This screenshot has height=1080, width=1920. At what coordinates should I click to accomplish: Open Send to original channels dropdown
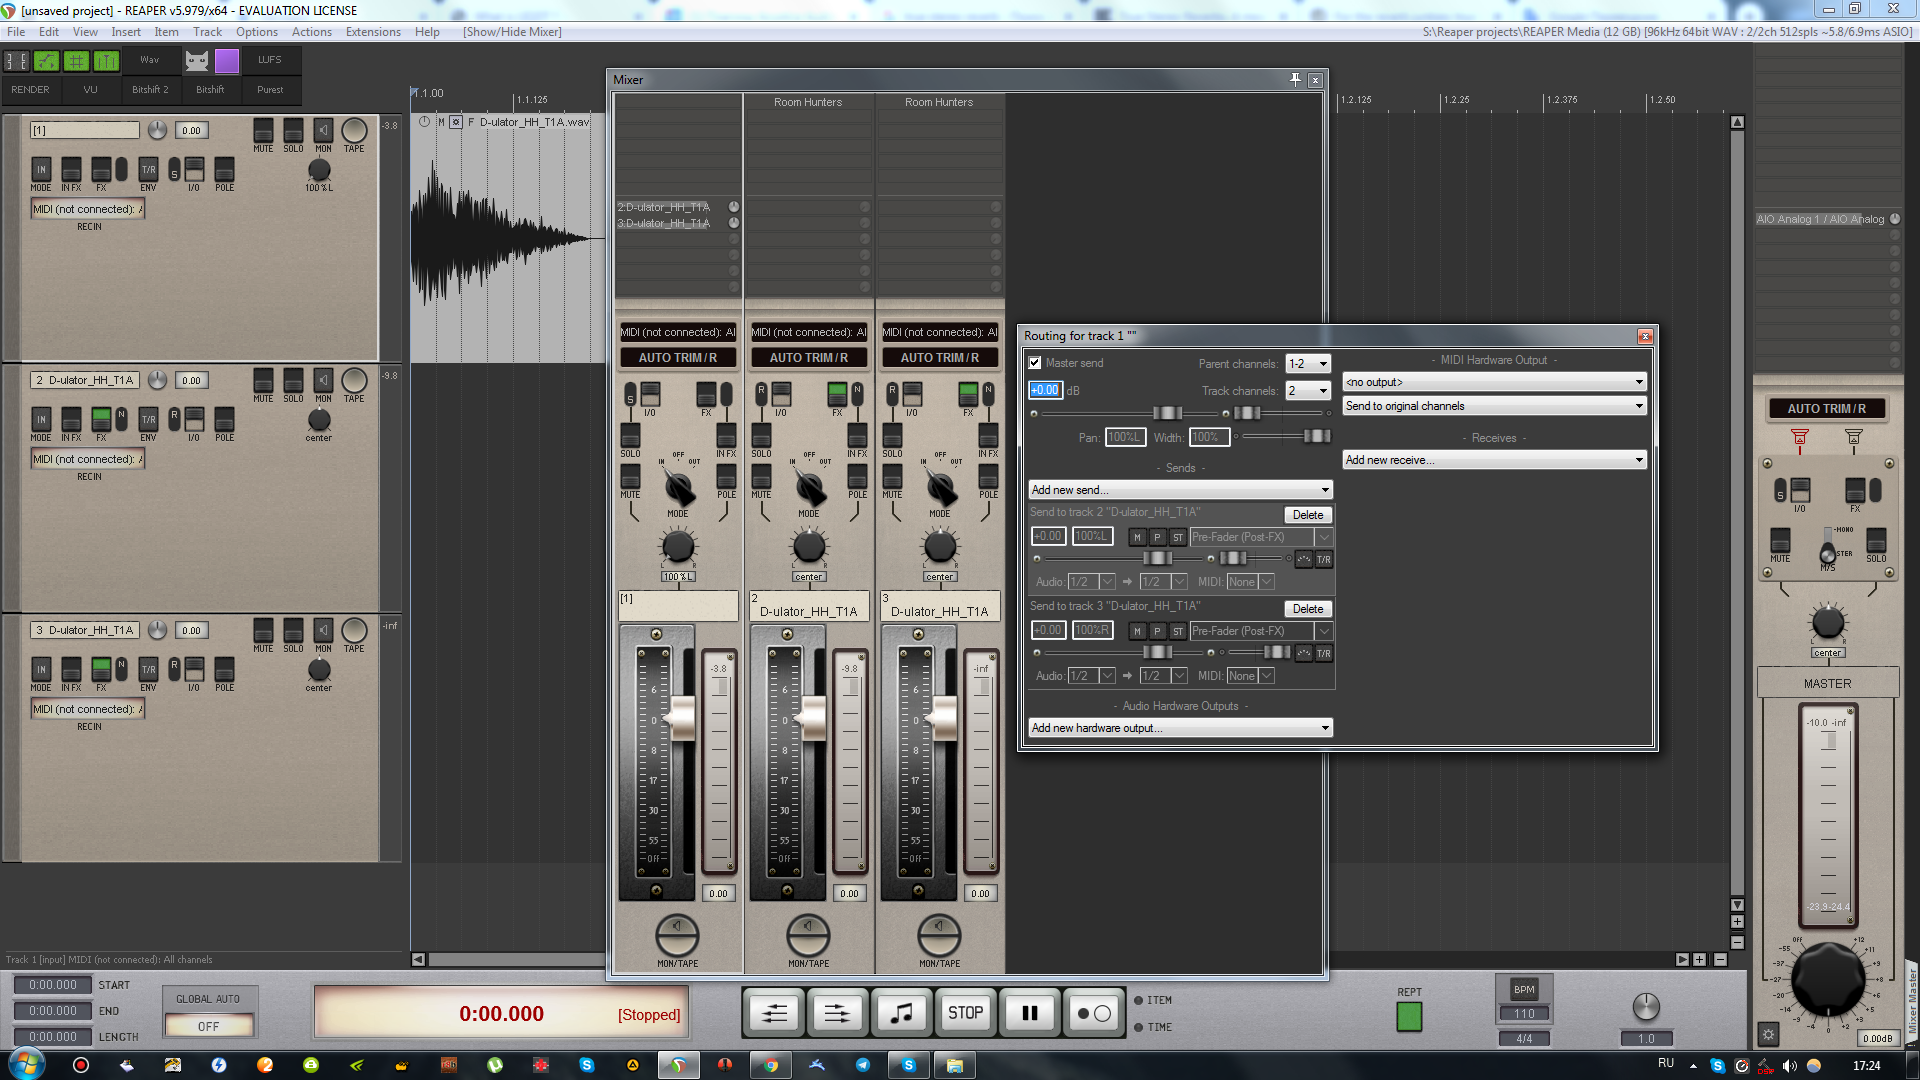click(1494, 406)
